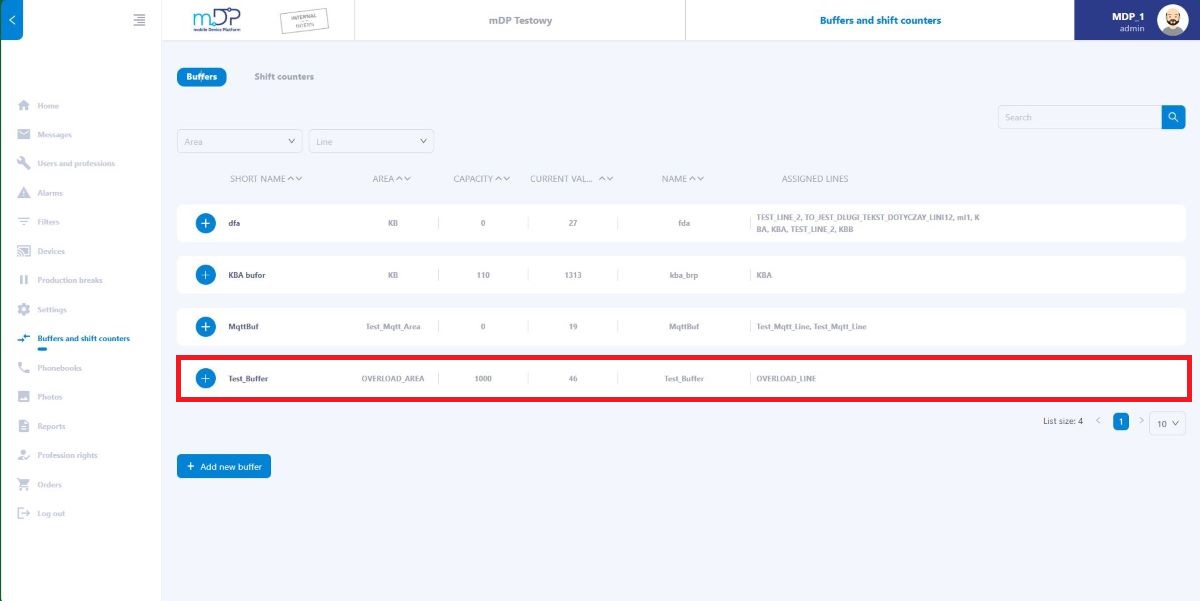Click the Photos image icon
Image resolution: width=1200 pixels, height=601 pixels.
coord(24,397)
